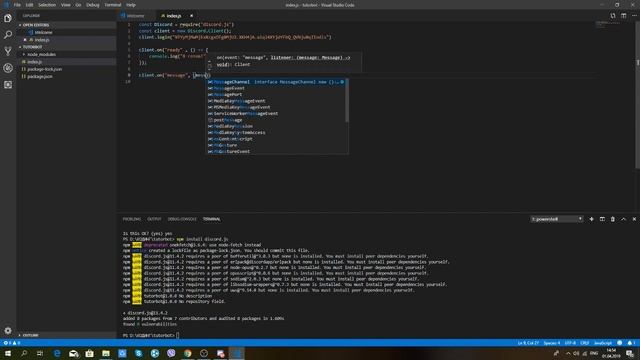Image resolution: width=640 pixels, height=360 pixels.
Task: Add a new terminal with plus icon
Action: click(591, 219)
